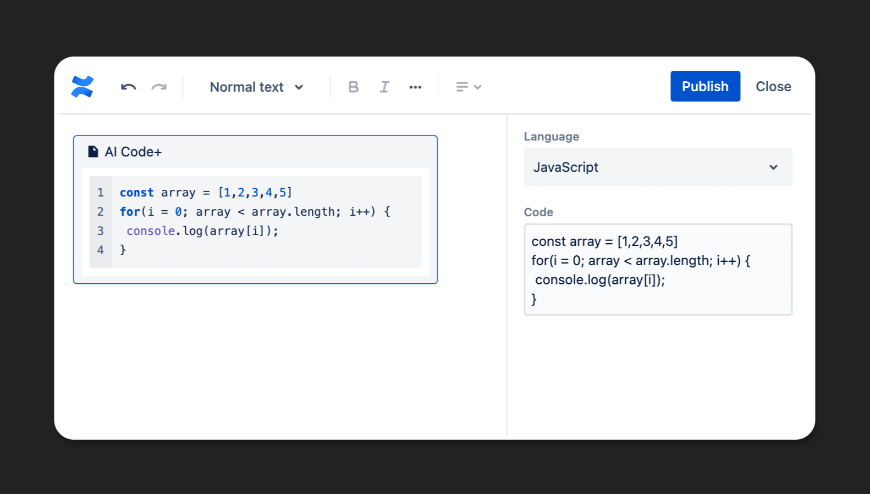This screenshot has width=870, height=494.
Task: Click the empty editor area below the macro
Action: coord(280,360)
